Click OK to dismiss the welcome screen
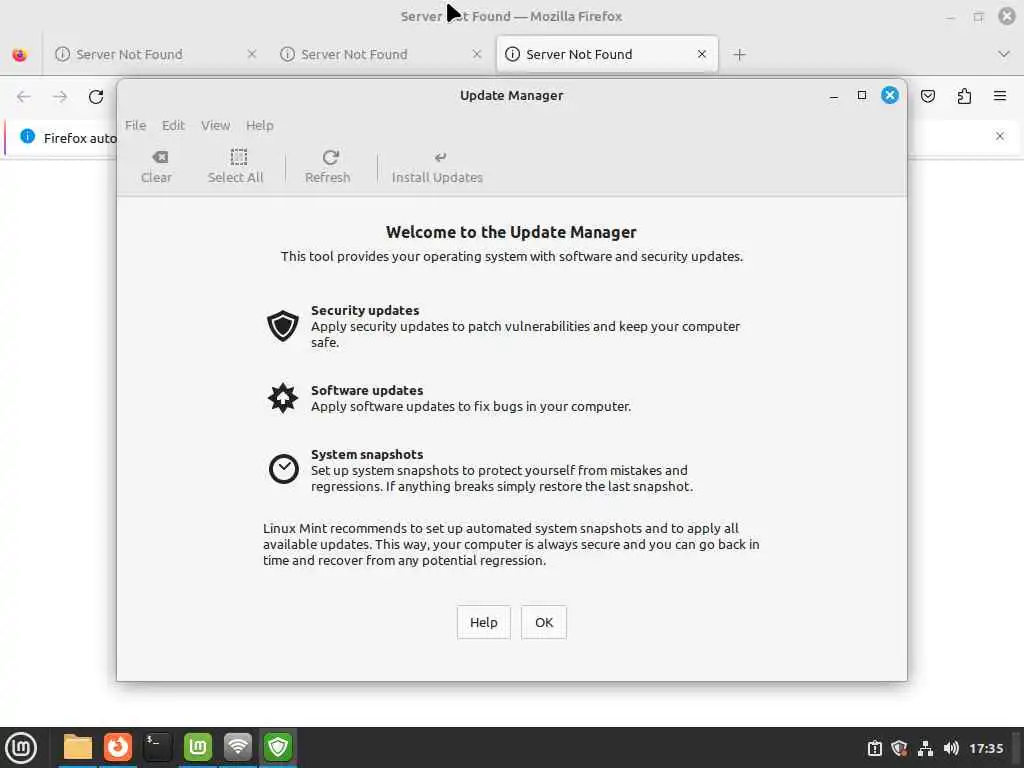Image resolution: width=1024 pixels, height=768 pixels. point(543,622)
